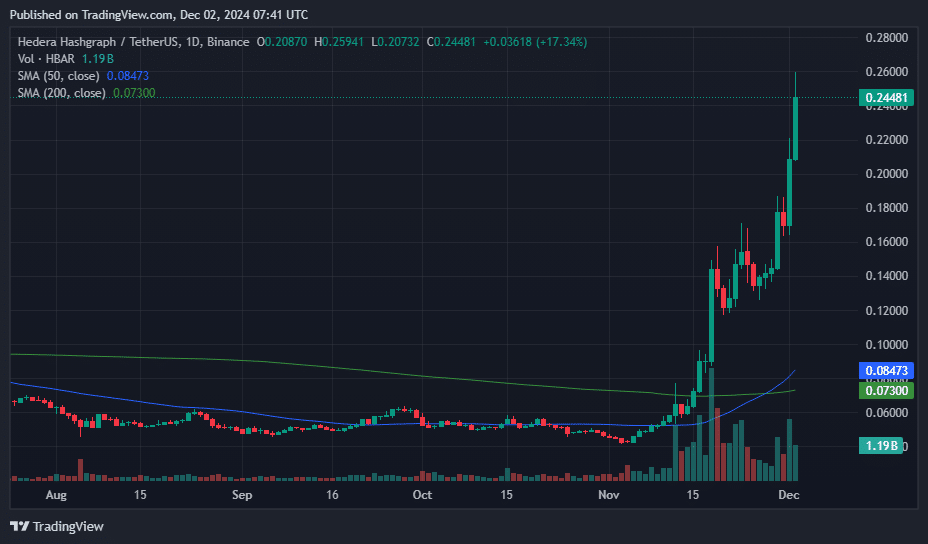Click the Oct label on time axis

click(x=423, y=495)
